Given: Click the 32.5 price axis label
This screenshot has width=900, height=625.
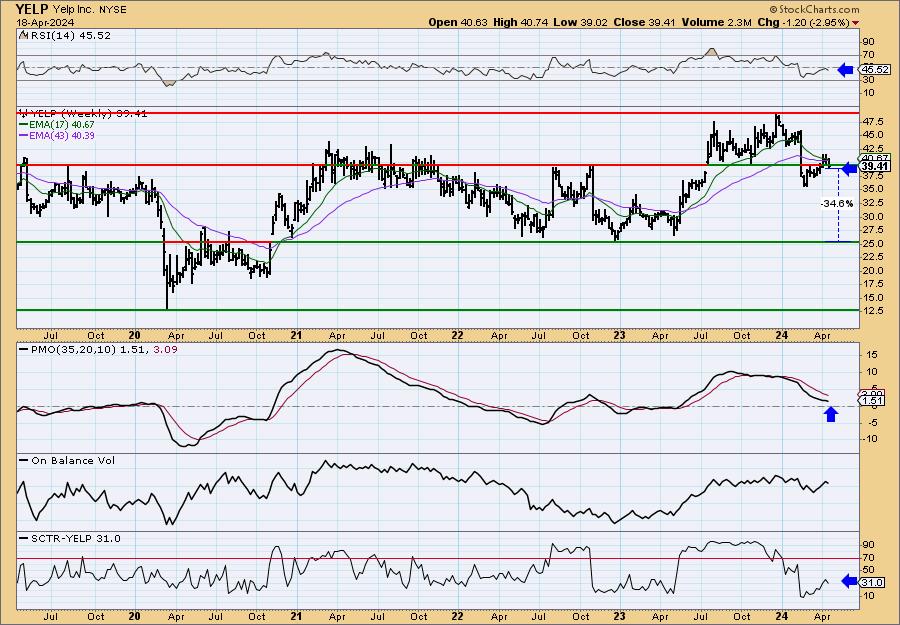Looking at the screenshot, I should 871,203.
